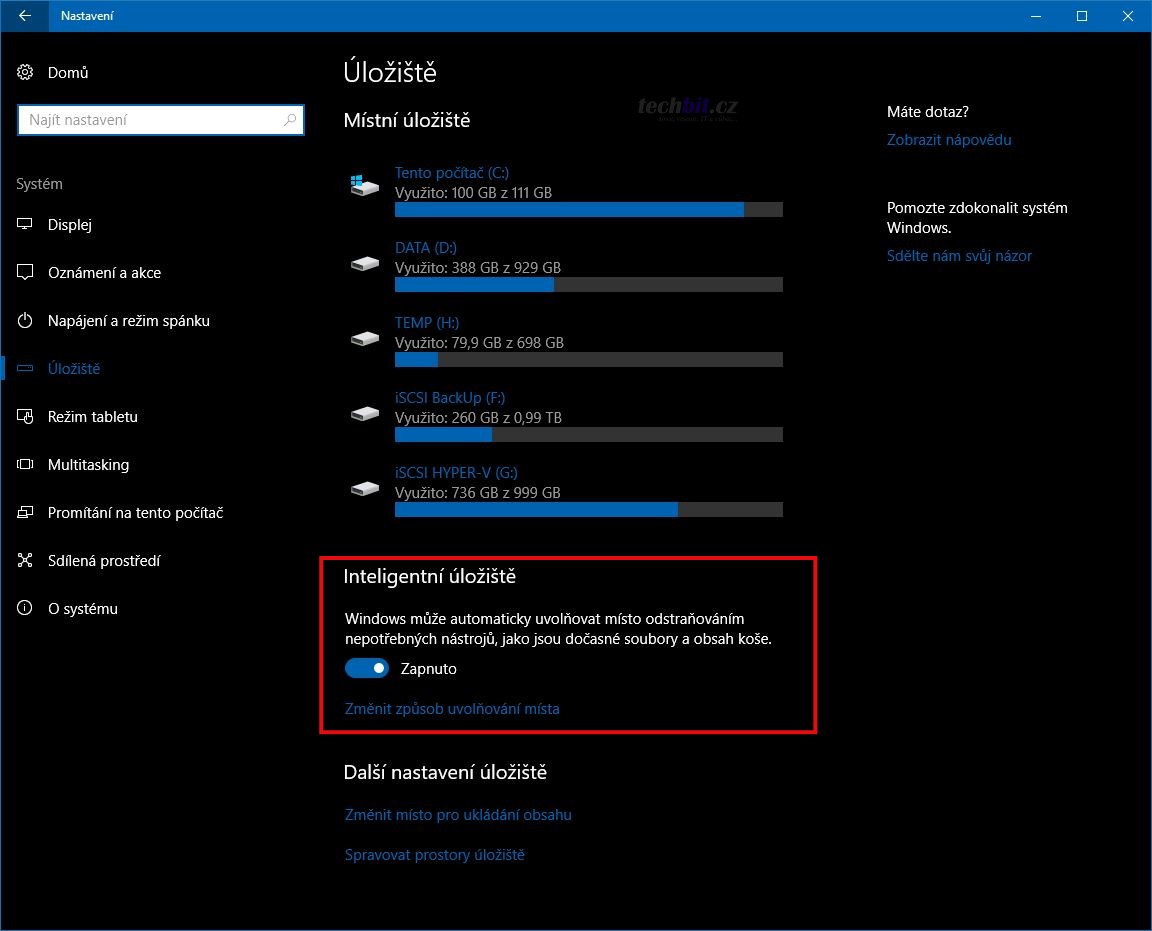Open Promítání na tento počítač
1152x931 pixels.
click(135, 512)
